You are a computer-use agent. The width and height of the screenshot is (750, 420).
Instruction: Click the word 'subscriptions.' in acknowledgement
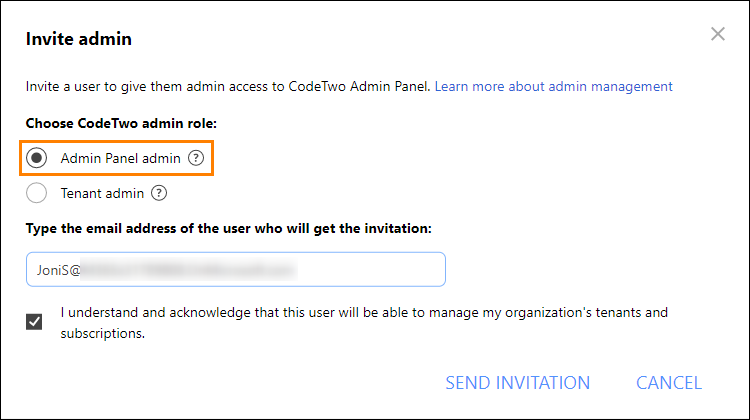[x=102, y=333]
